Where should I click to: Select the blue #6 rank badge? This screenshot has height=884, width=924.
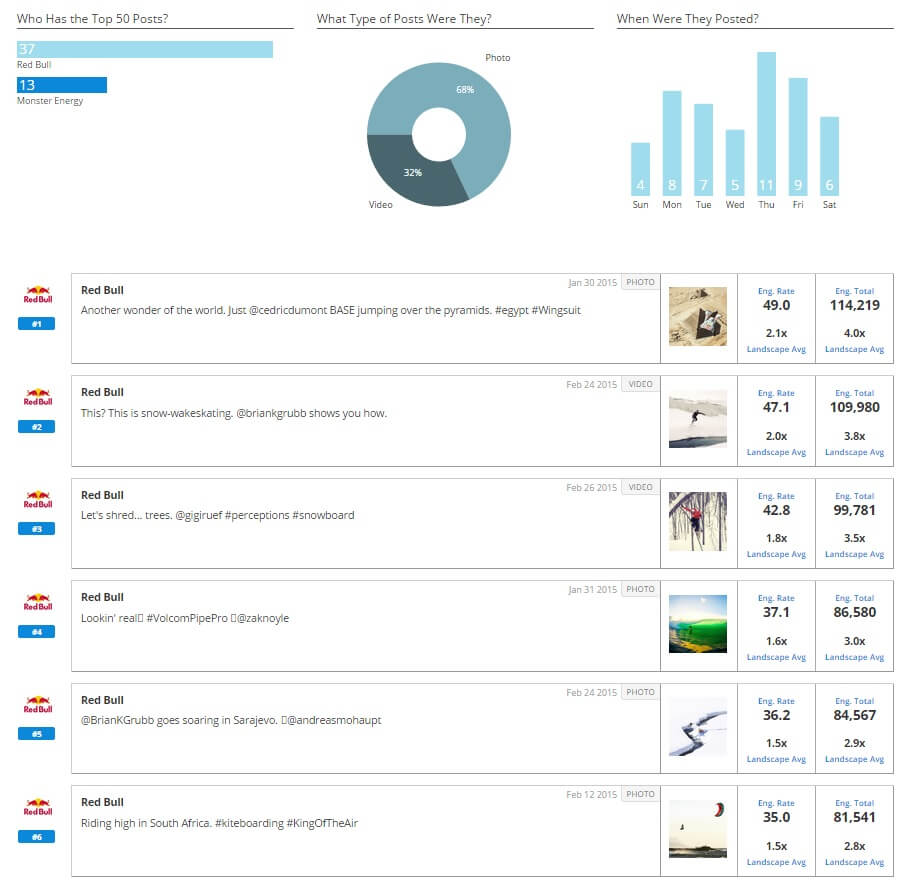point(37,837)
